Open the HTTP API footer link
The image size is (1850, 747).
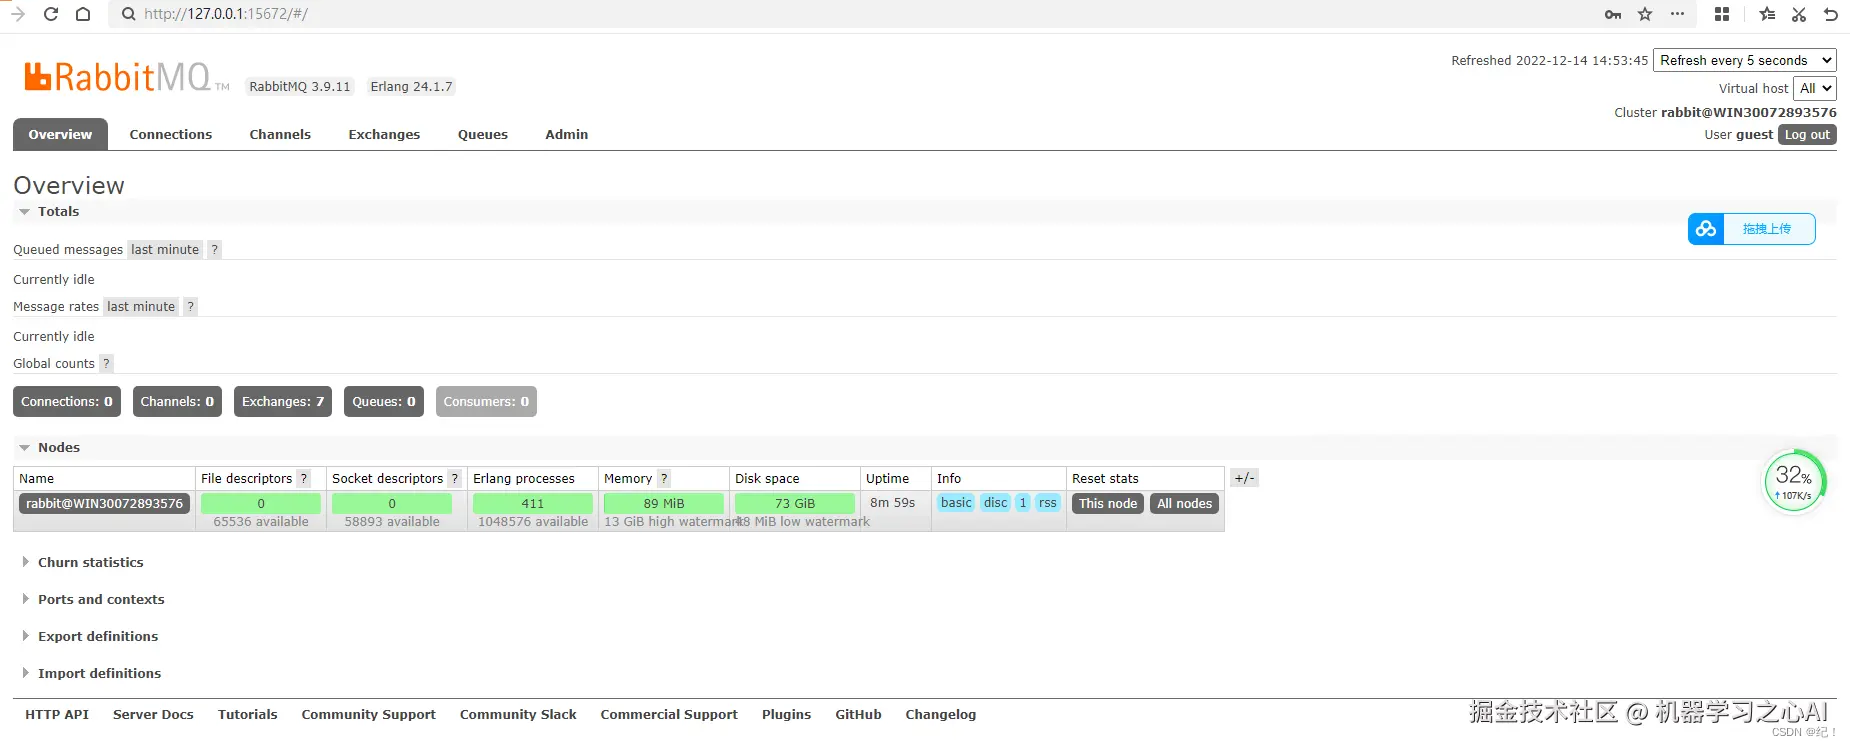click(57, 715)
